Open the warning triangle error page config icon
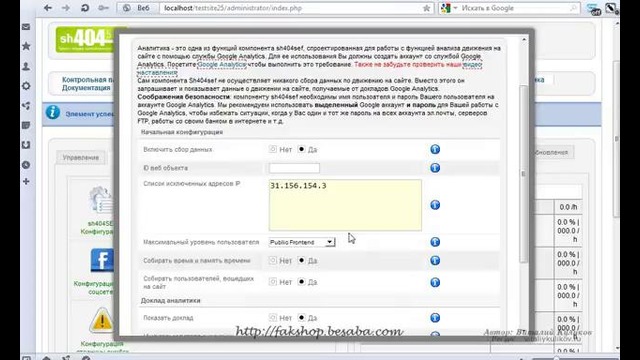Image resolution: width=640 pixels, height=360 pixels. [x=102, y=320]
